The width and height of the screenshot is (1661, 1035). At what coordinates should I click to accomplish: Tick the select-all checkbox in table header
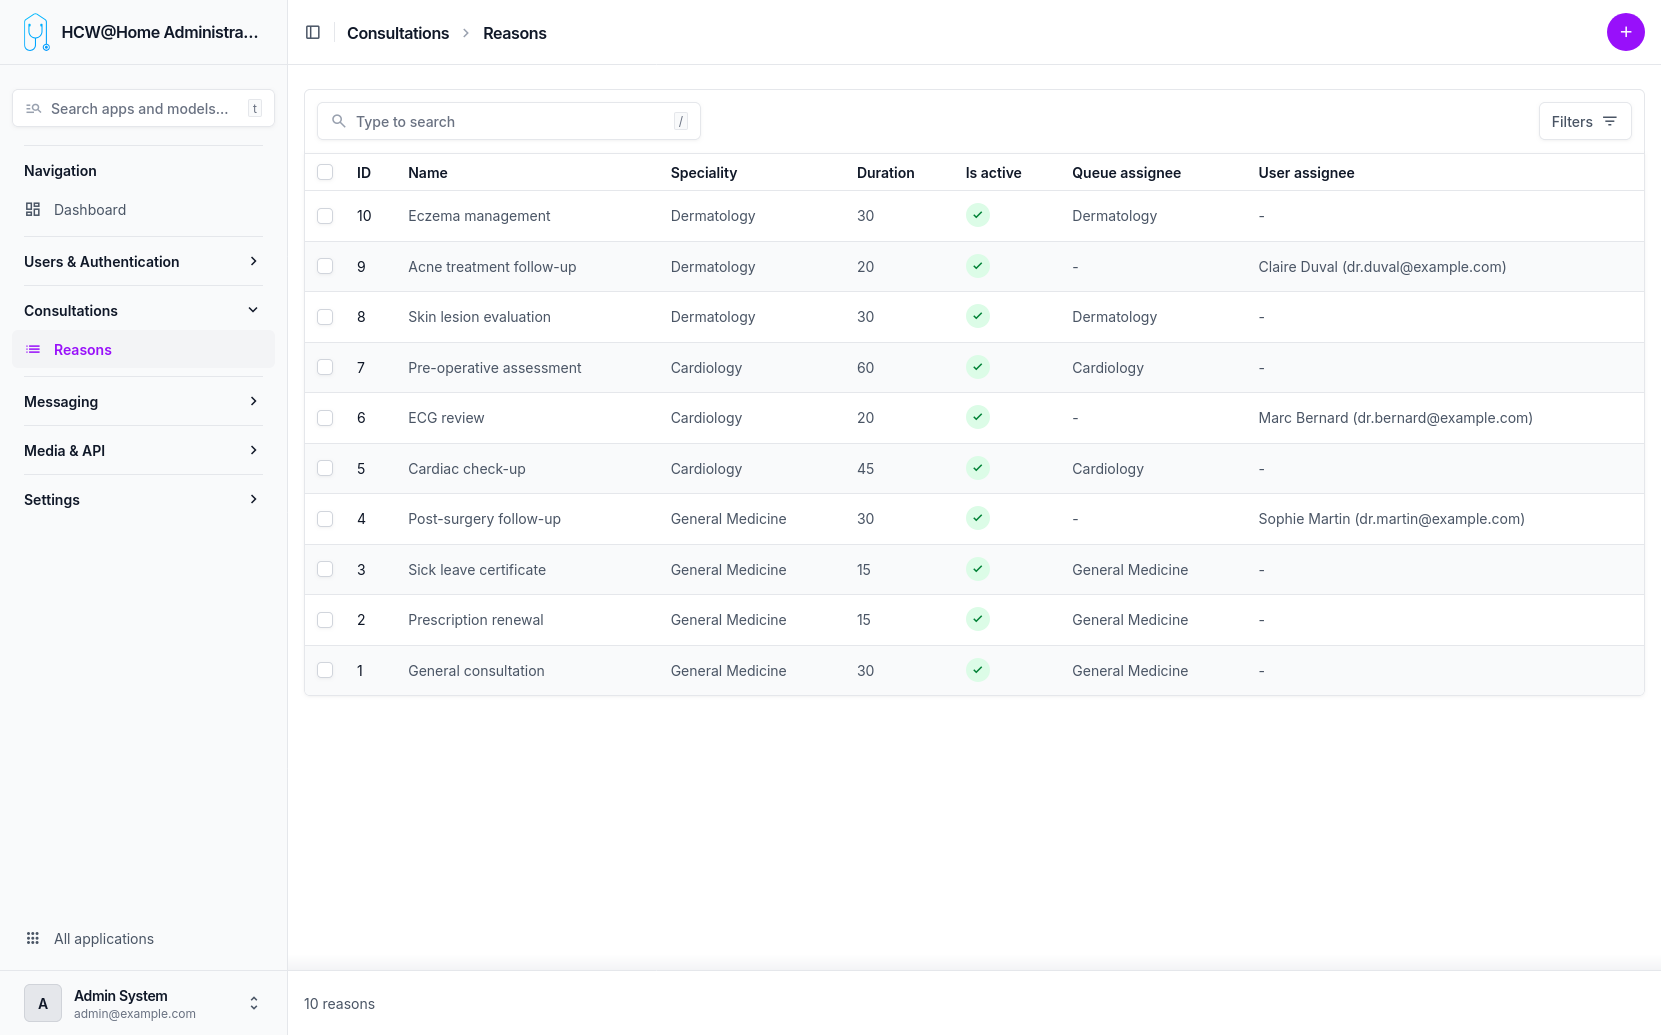pos(325,173)
